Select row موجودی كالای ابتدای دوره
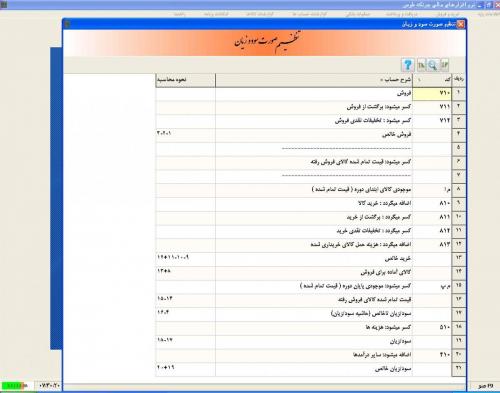Image resolution: width=500 pixels, height=393 pixels. (314, 190)
